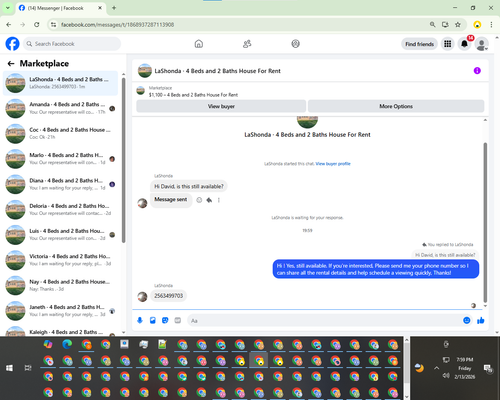Open the Victoria conversation

tap(60, 260)
